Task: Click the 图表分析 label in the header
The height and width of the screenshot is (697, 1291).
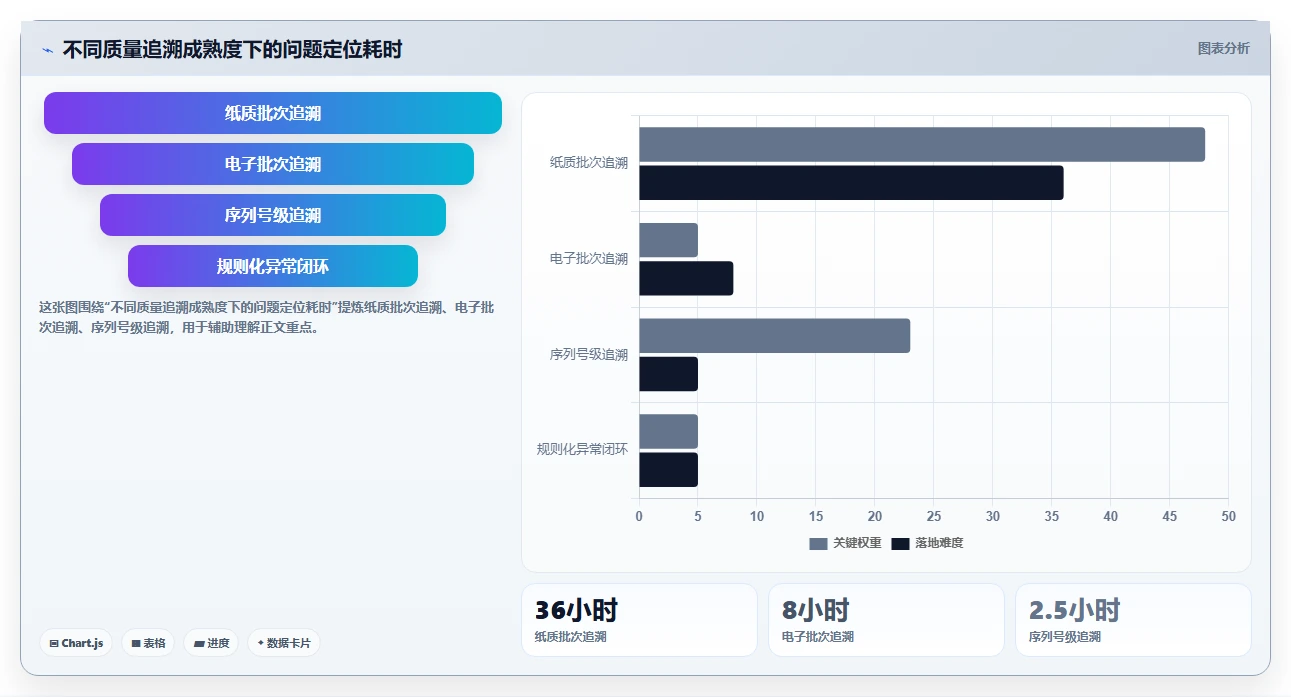Action: coord(1223,48)
